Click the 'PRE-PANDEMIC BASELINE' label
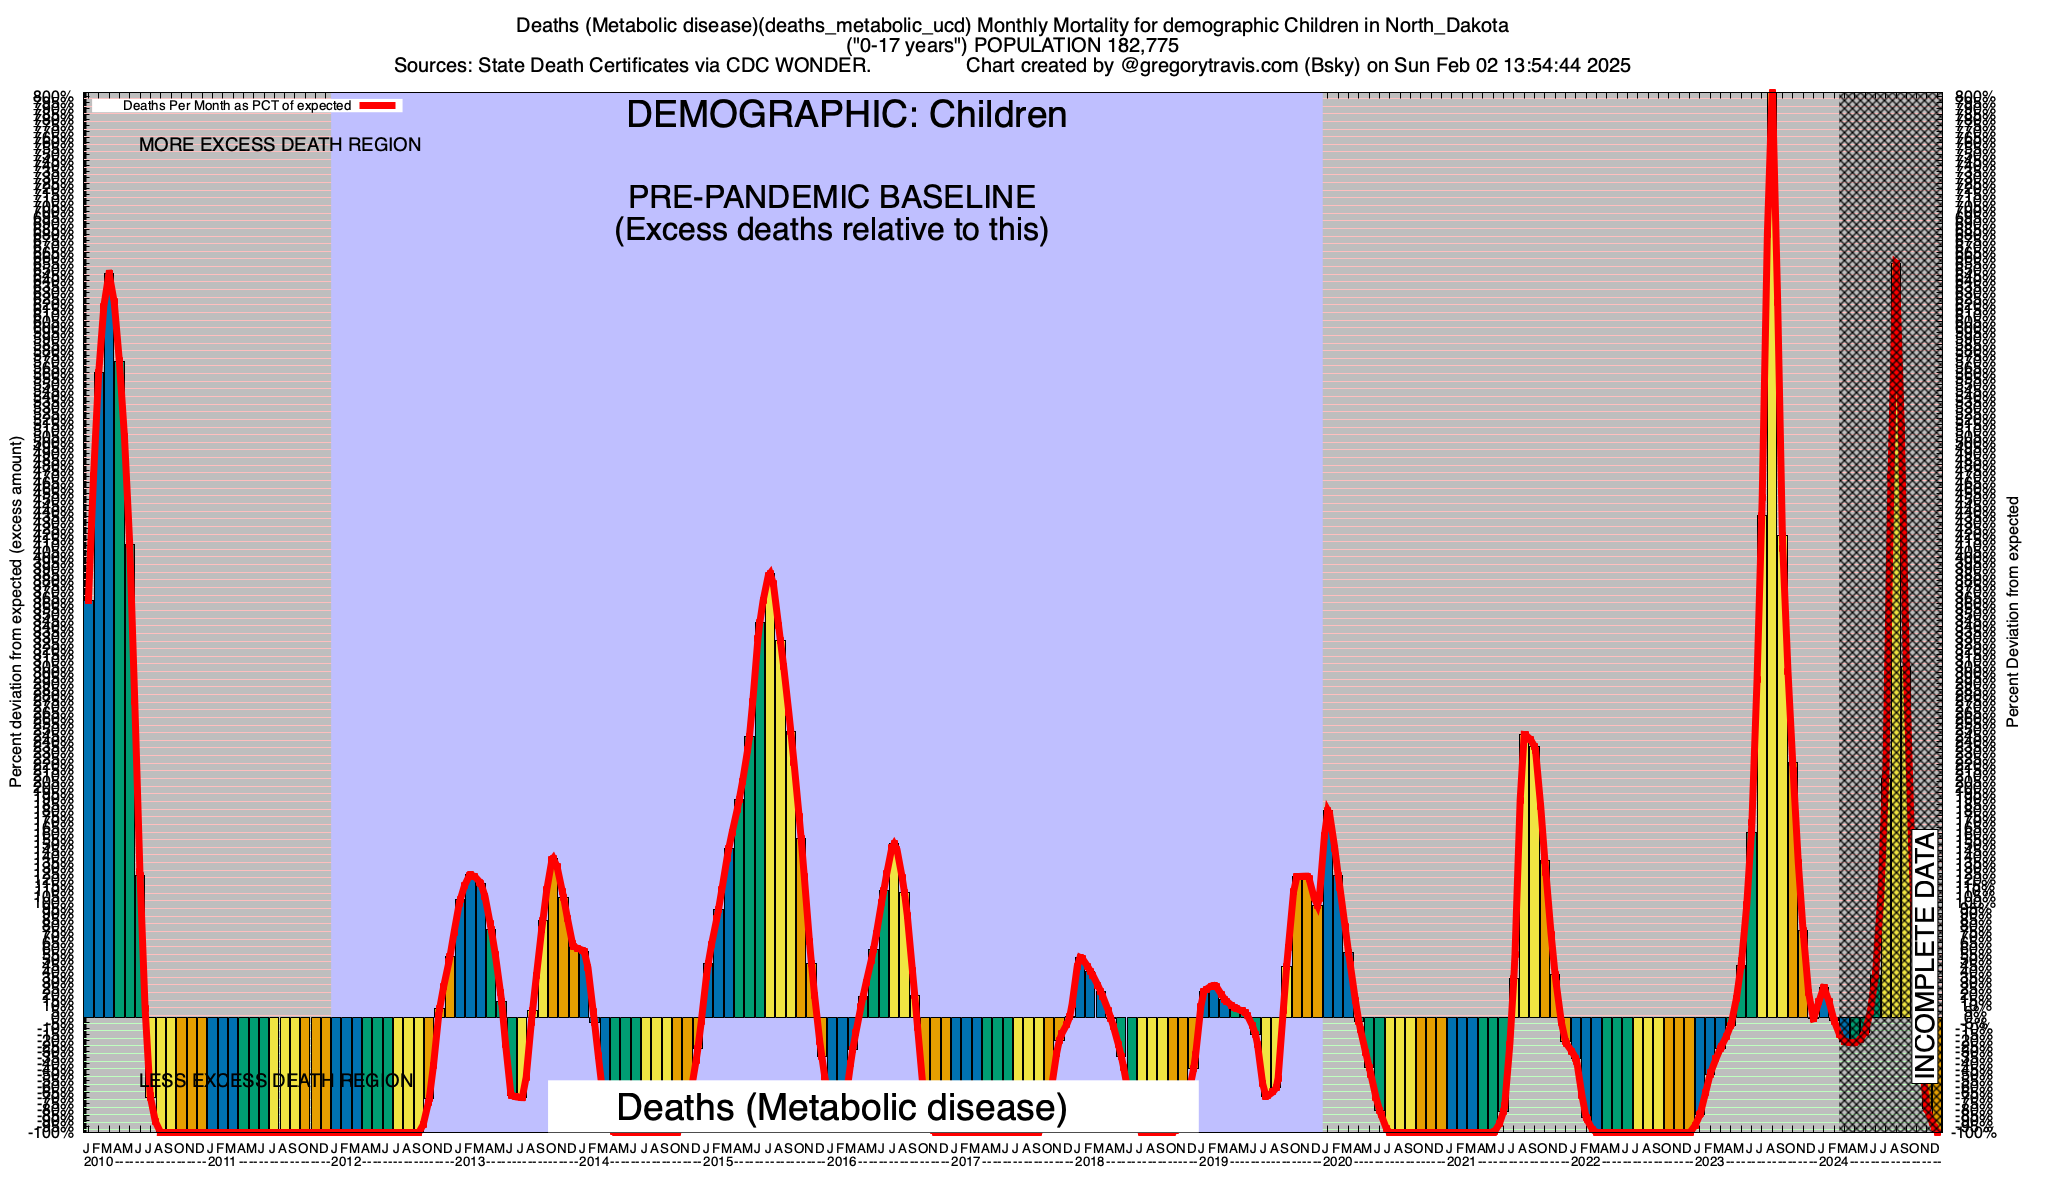 [831, 197]
